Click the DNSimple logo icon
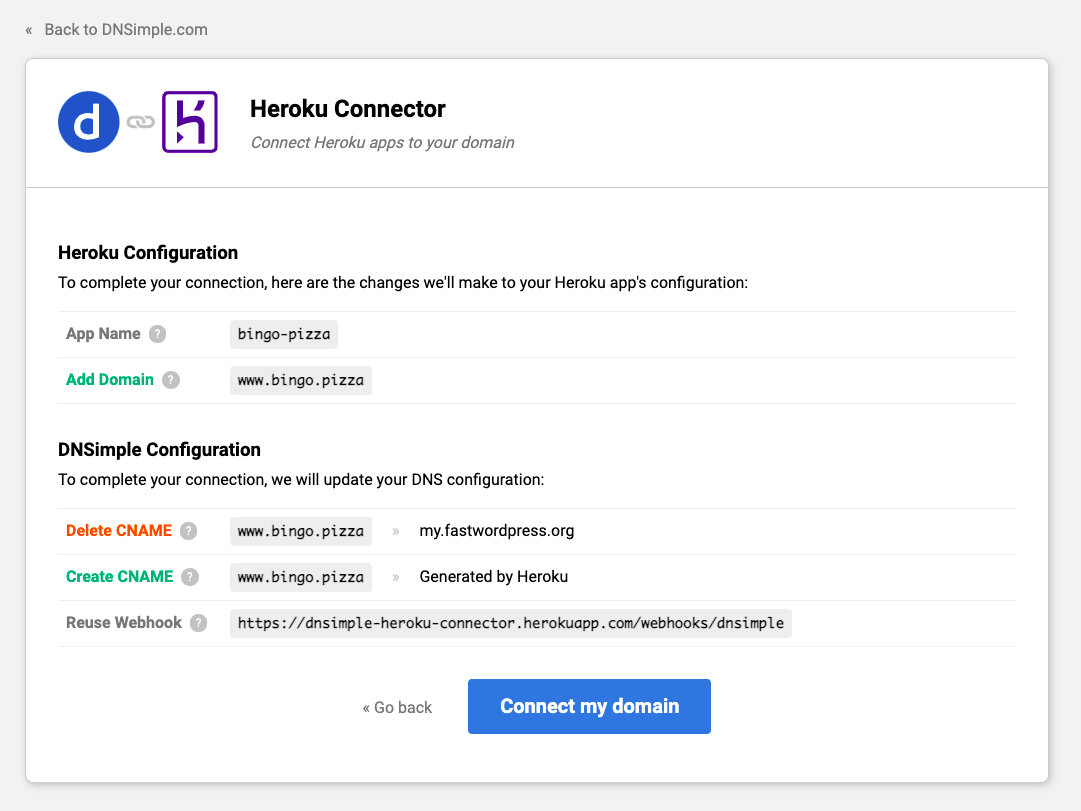 pos(88,121)
